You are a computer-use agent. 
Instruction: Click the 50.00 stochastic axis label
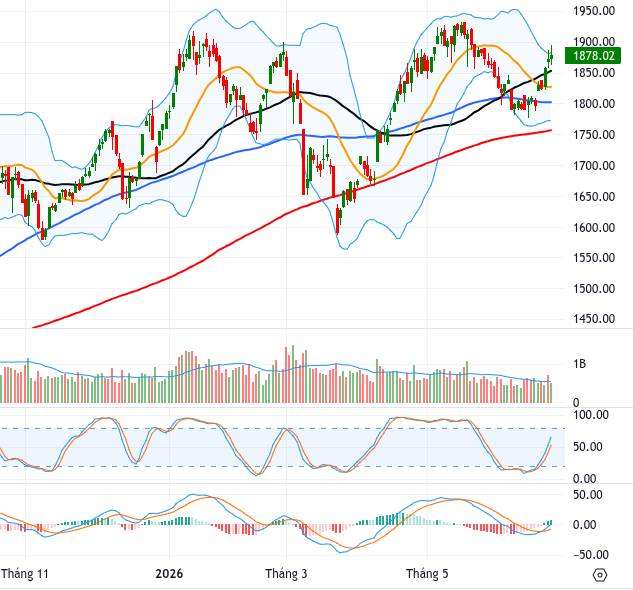click(x=587, y=447)
